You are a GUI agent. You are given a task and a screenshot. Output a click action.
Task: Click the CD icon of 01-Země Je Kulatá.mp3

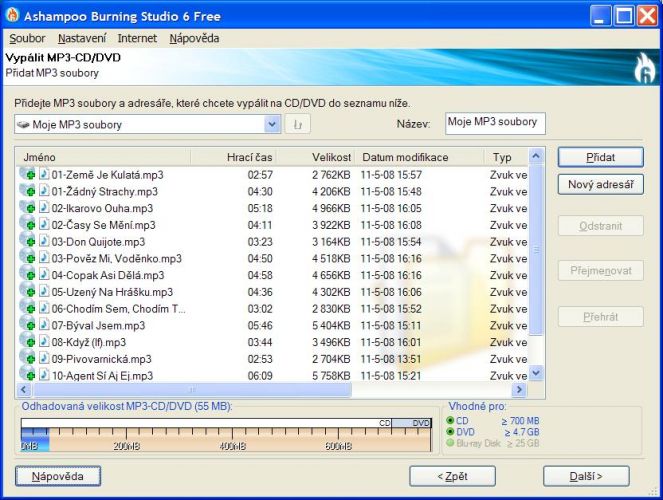[27, 174]
